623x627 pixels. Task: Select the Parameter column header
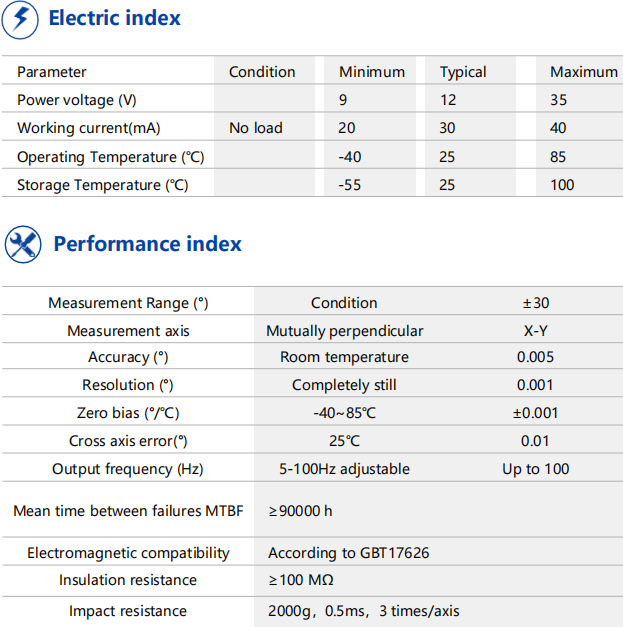click(x=52, y=72)
